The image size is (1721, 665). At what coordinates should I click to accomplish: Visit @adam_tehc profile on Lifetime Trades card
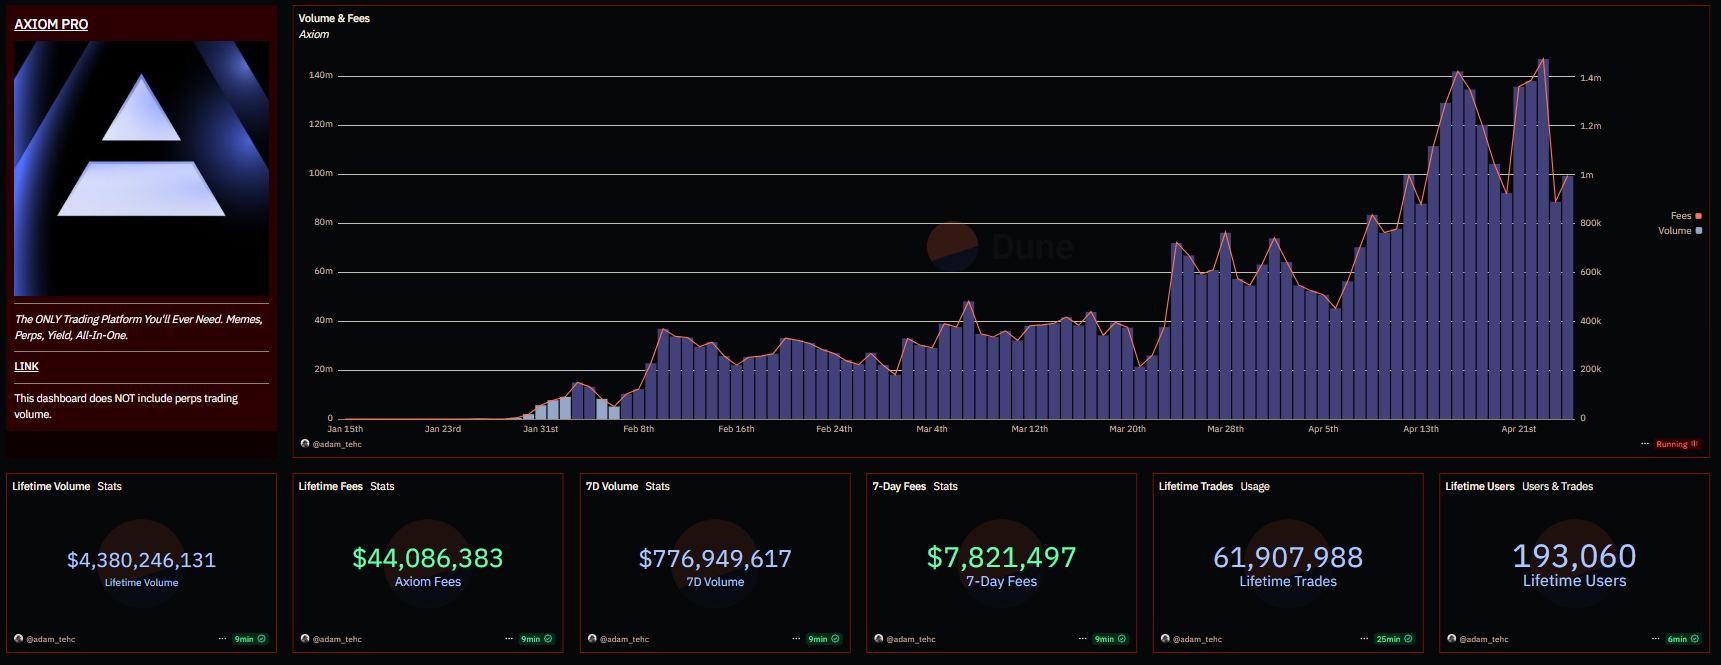coord(1197,639)
